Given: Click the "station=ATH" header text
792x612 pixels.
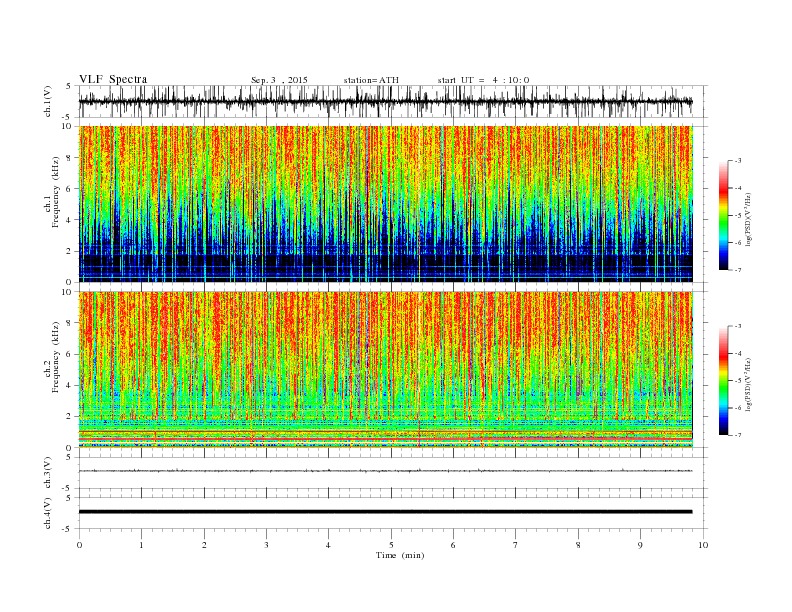Looking at the screenshot, I should 371,80.
